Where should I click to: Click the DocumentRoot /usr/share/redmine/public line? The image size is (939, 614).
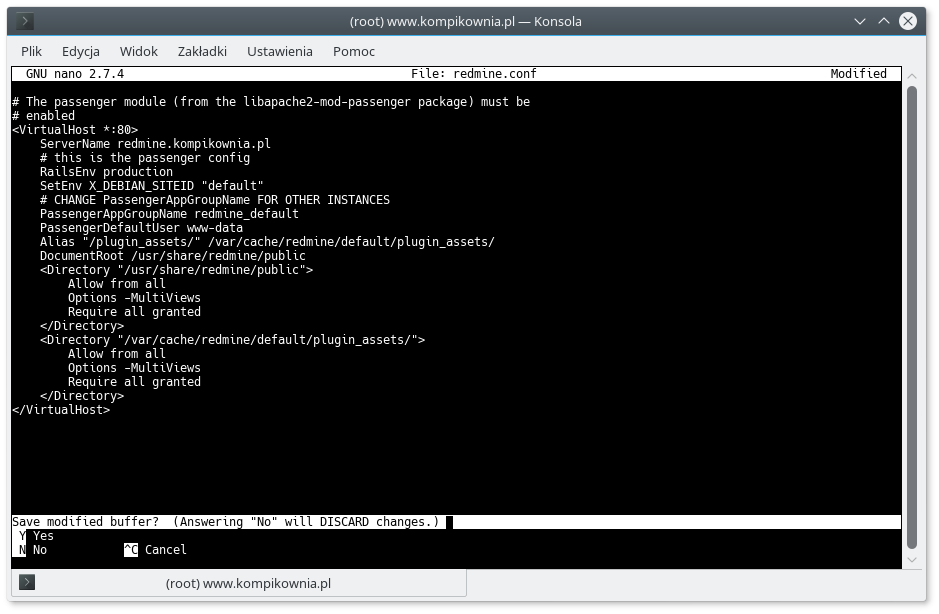tap(172, 256)
